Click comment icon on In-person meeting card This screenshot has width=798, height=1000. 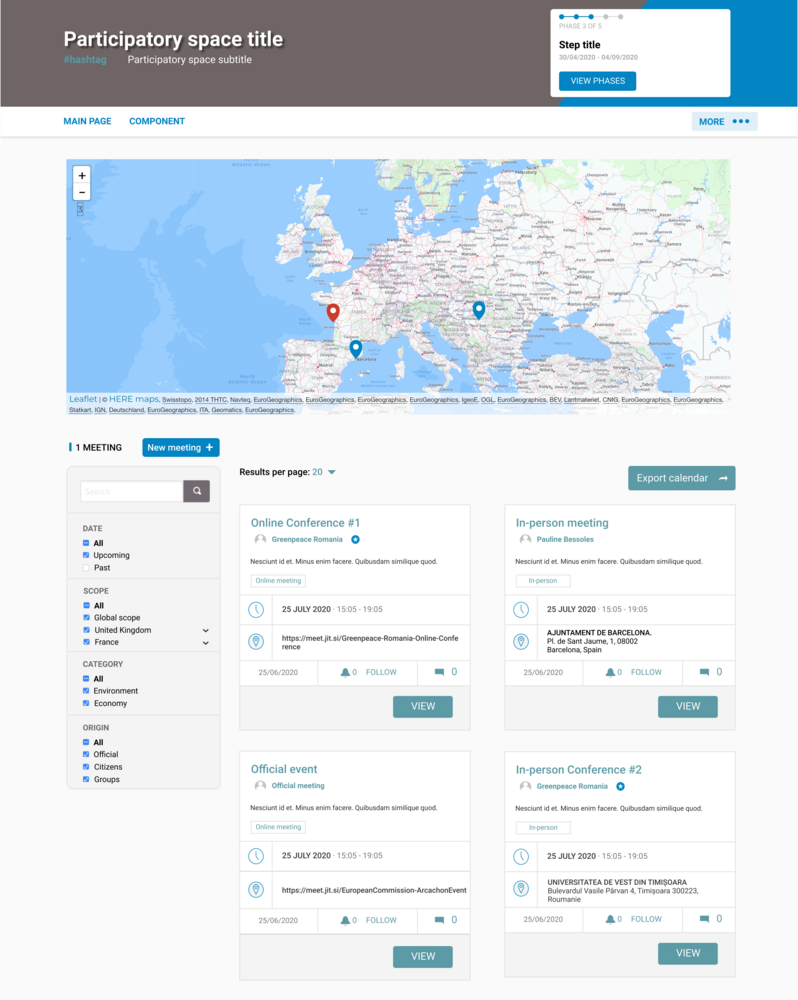(x=704, y=672)
